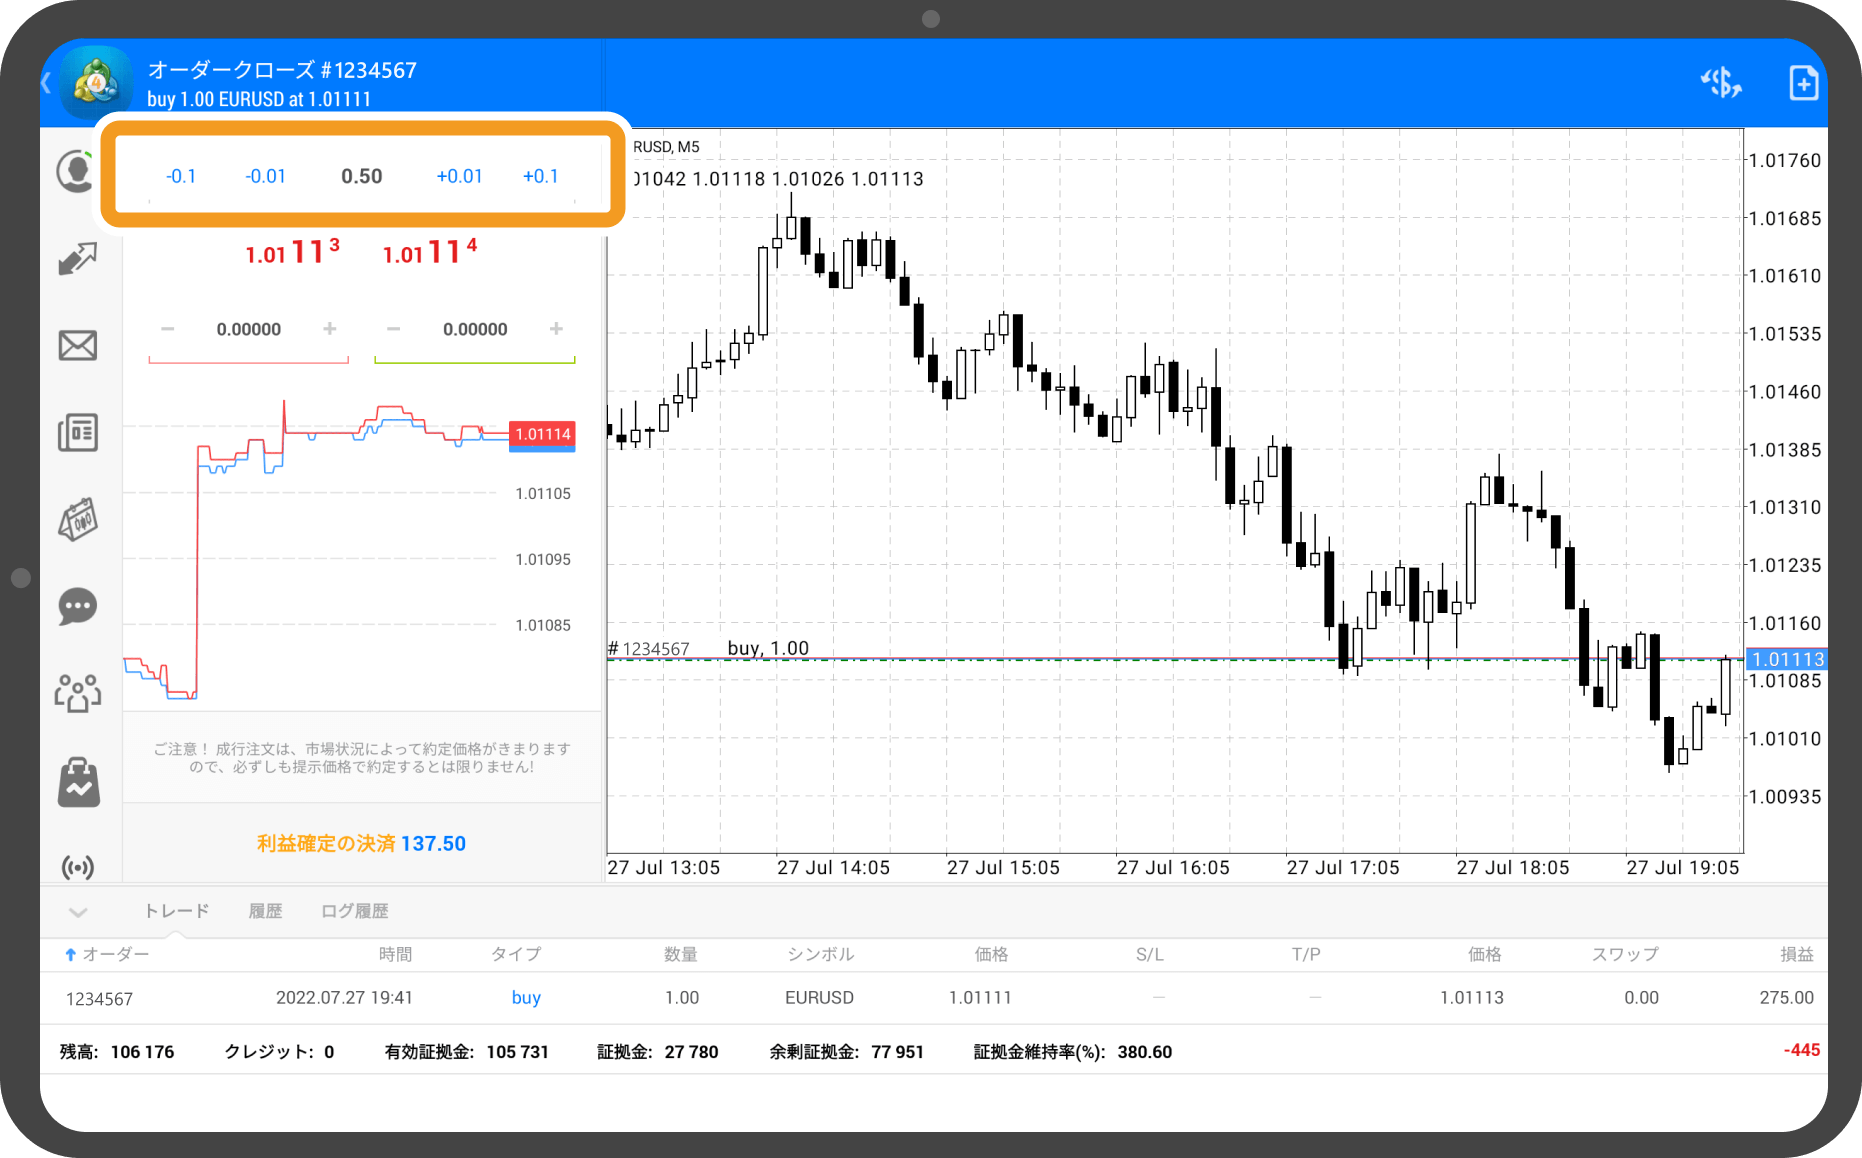Open the economic calendar icon
The height and width of the screenshot is (1158, 1862).
pyautogui.click(x=77, y=520)
